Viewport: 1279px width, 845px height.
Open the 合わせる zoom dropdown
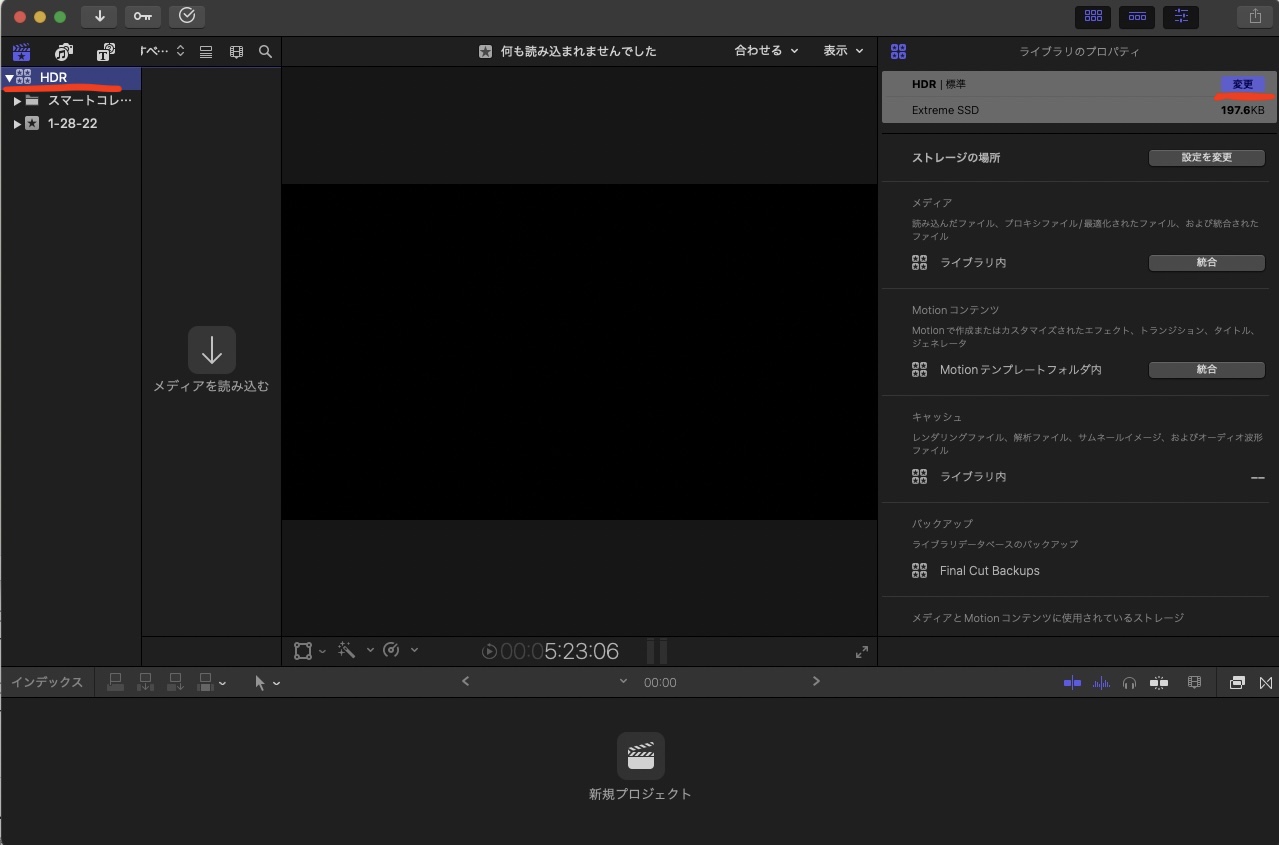766,51
